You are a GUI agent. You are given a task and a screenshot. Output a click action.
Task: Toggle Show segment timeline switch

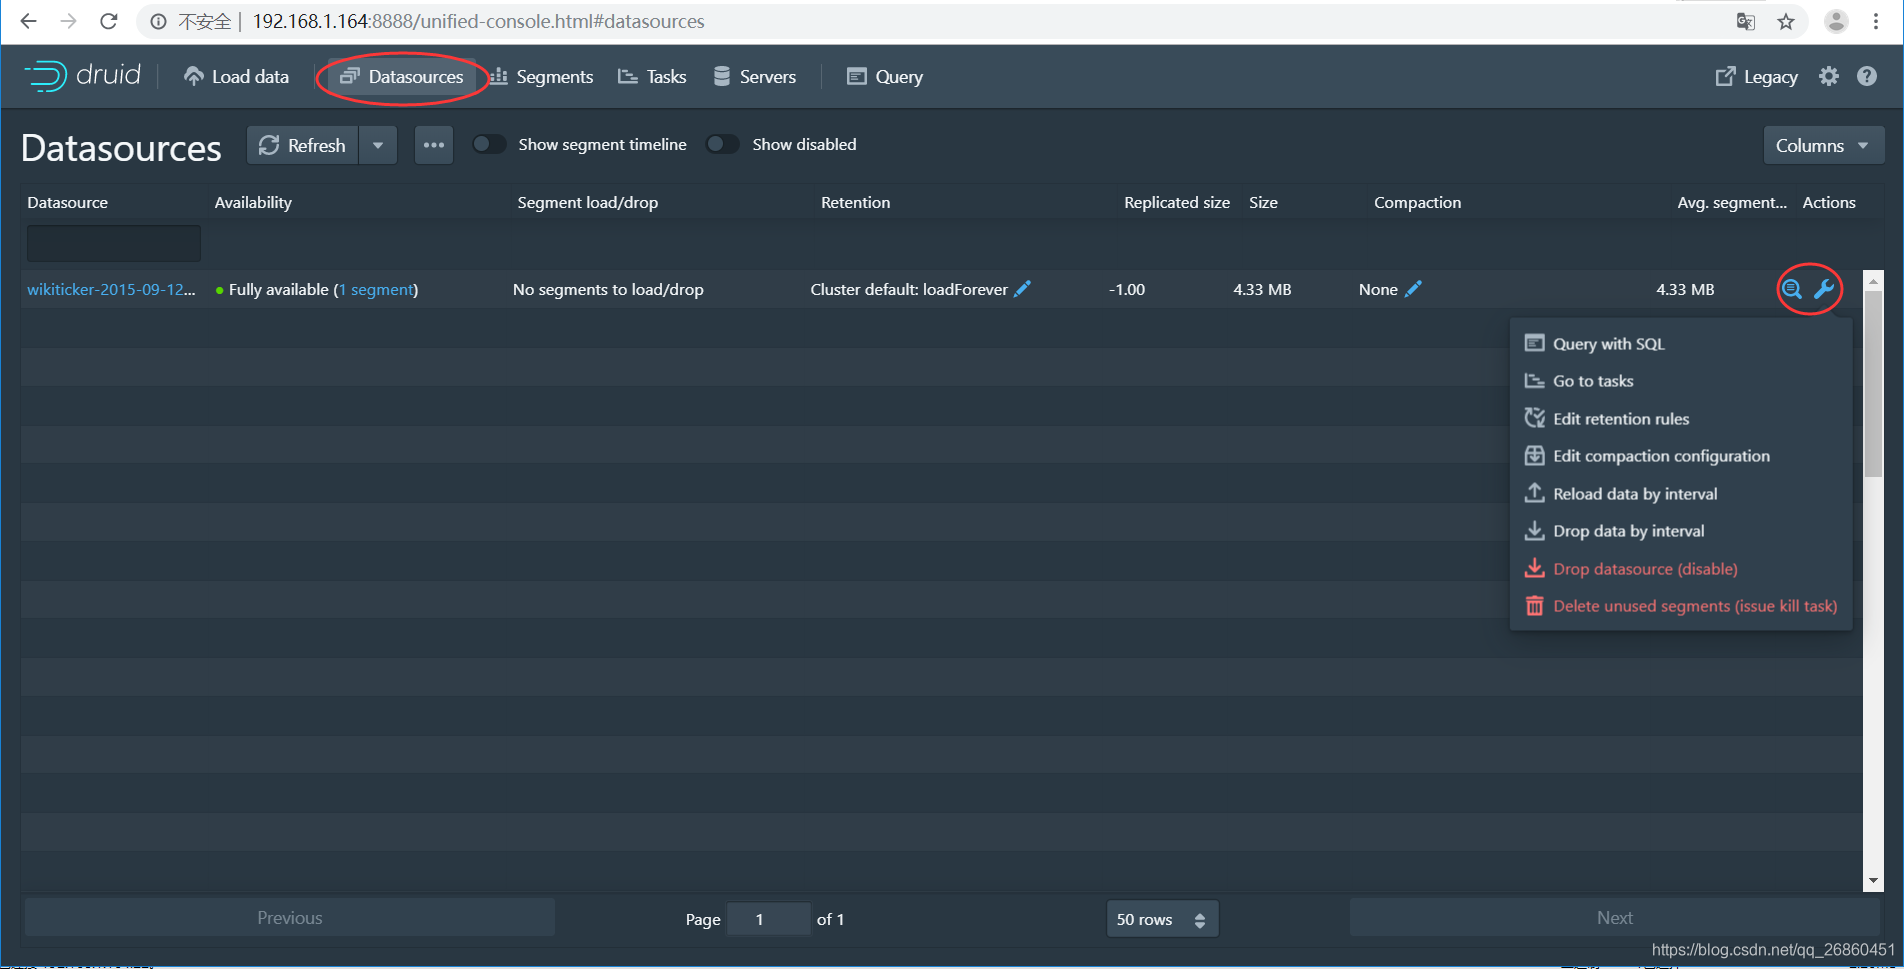[x=489, y=144]
